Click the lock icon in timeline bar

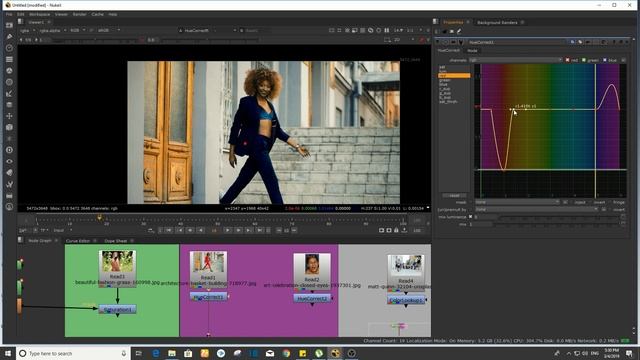396,231
